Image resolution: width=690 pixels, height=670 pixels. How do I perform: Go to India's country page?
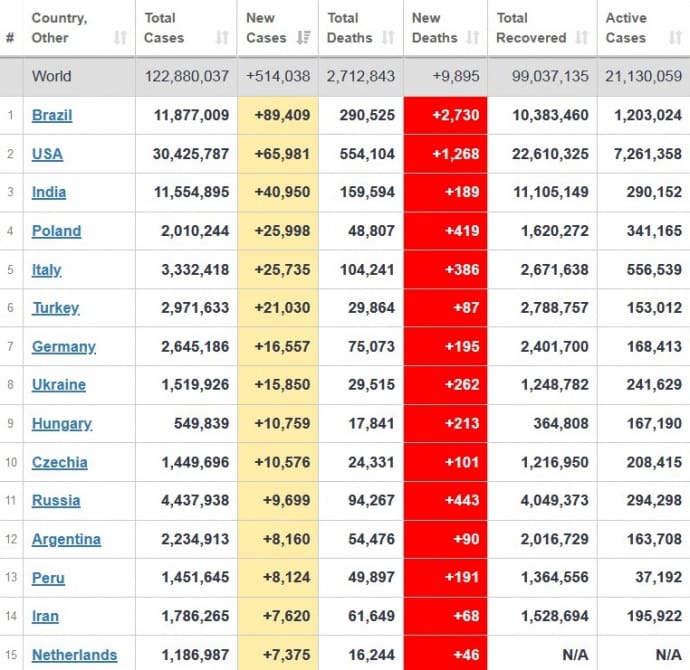[49, 192]
